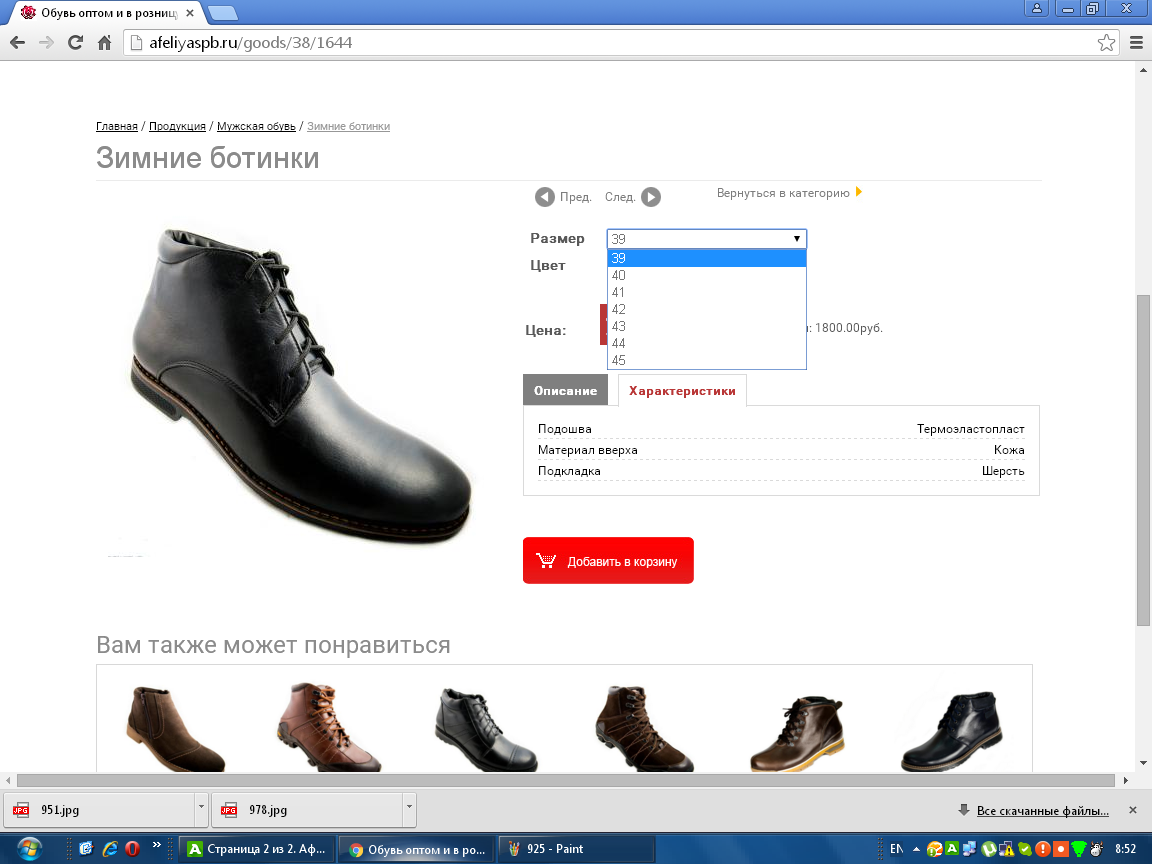Click the Обувь оптом и в ро... Chrome taskbar button

tap(417, 849)
